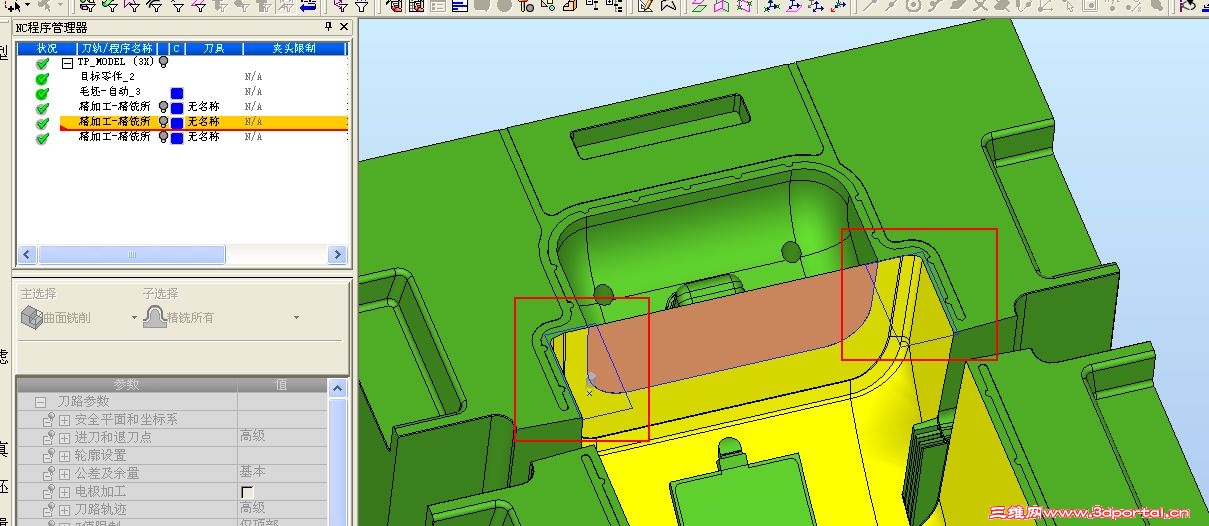Screen dimensions: 1209x526
Task: Click the left arrow of the NC manager scrollbar
Action: [27, 255]
